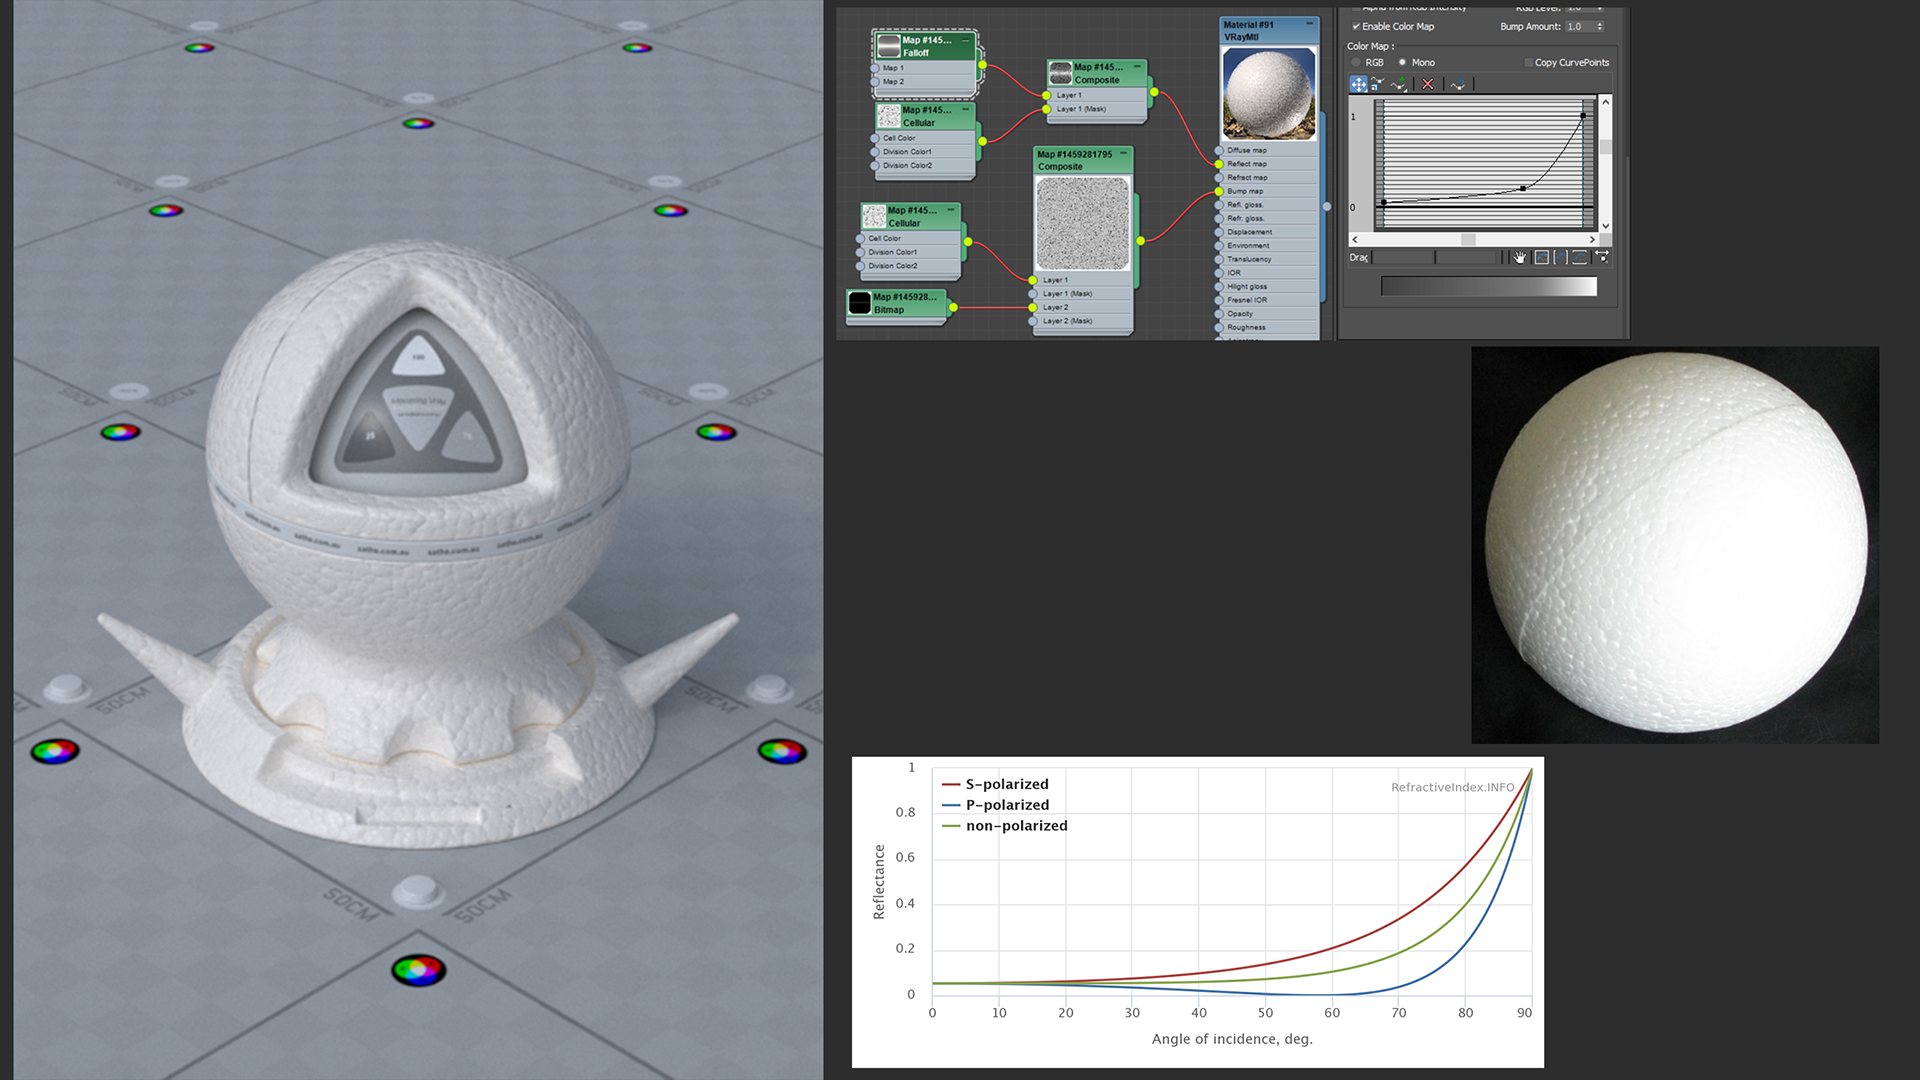Click the Bump map input socket
Image resolution: width=1920 pixels, height=1080 pixels.
[x=1219, y=191]
